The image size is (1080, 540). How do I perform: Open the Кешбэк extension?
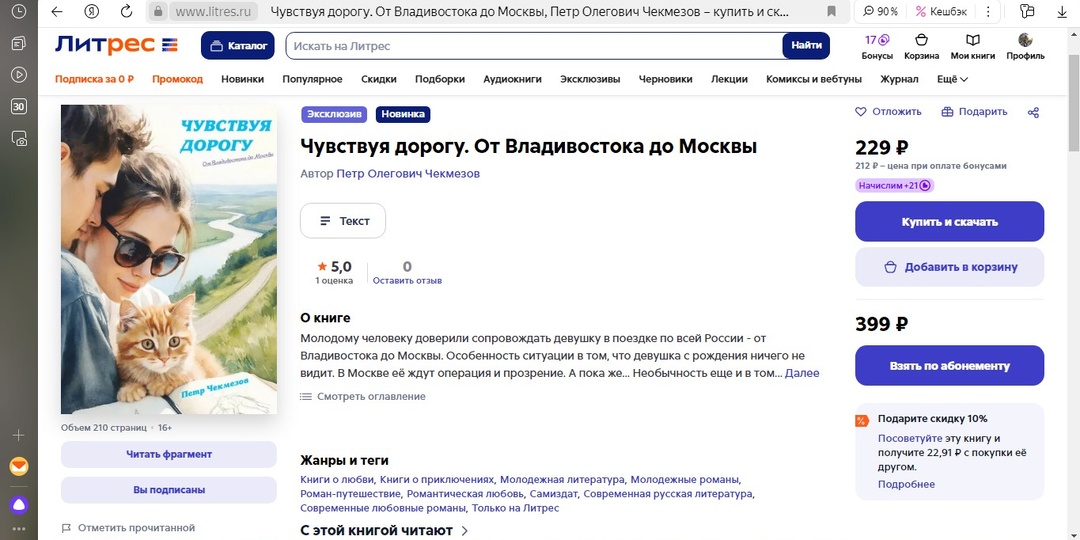click(939, 12)
